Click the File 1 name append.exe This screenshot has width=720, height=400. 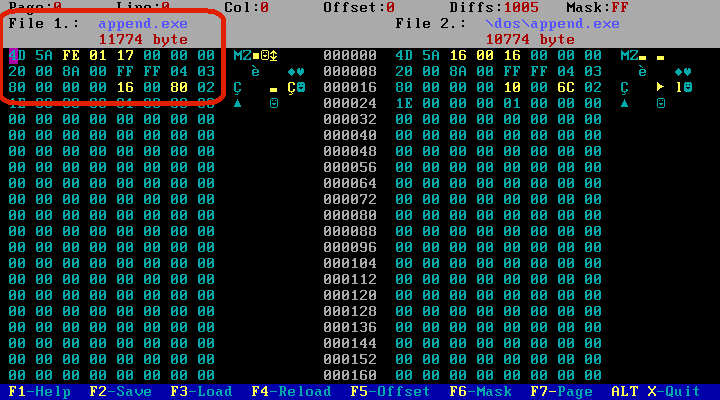coord(143,23)
